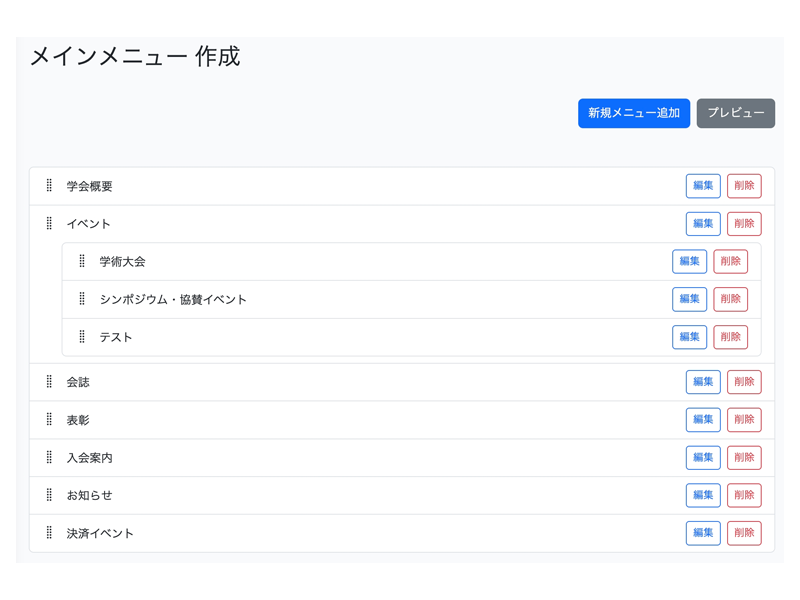Edit the 決済イベント menu item
Screen dimensions: 800x600
click(703, 533)
